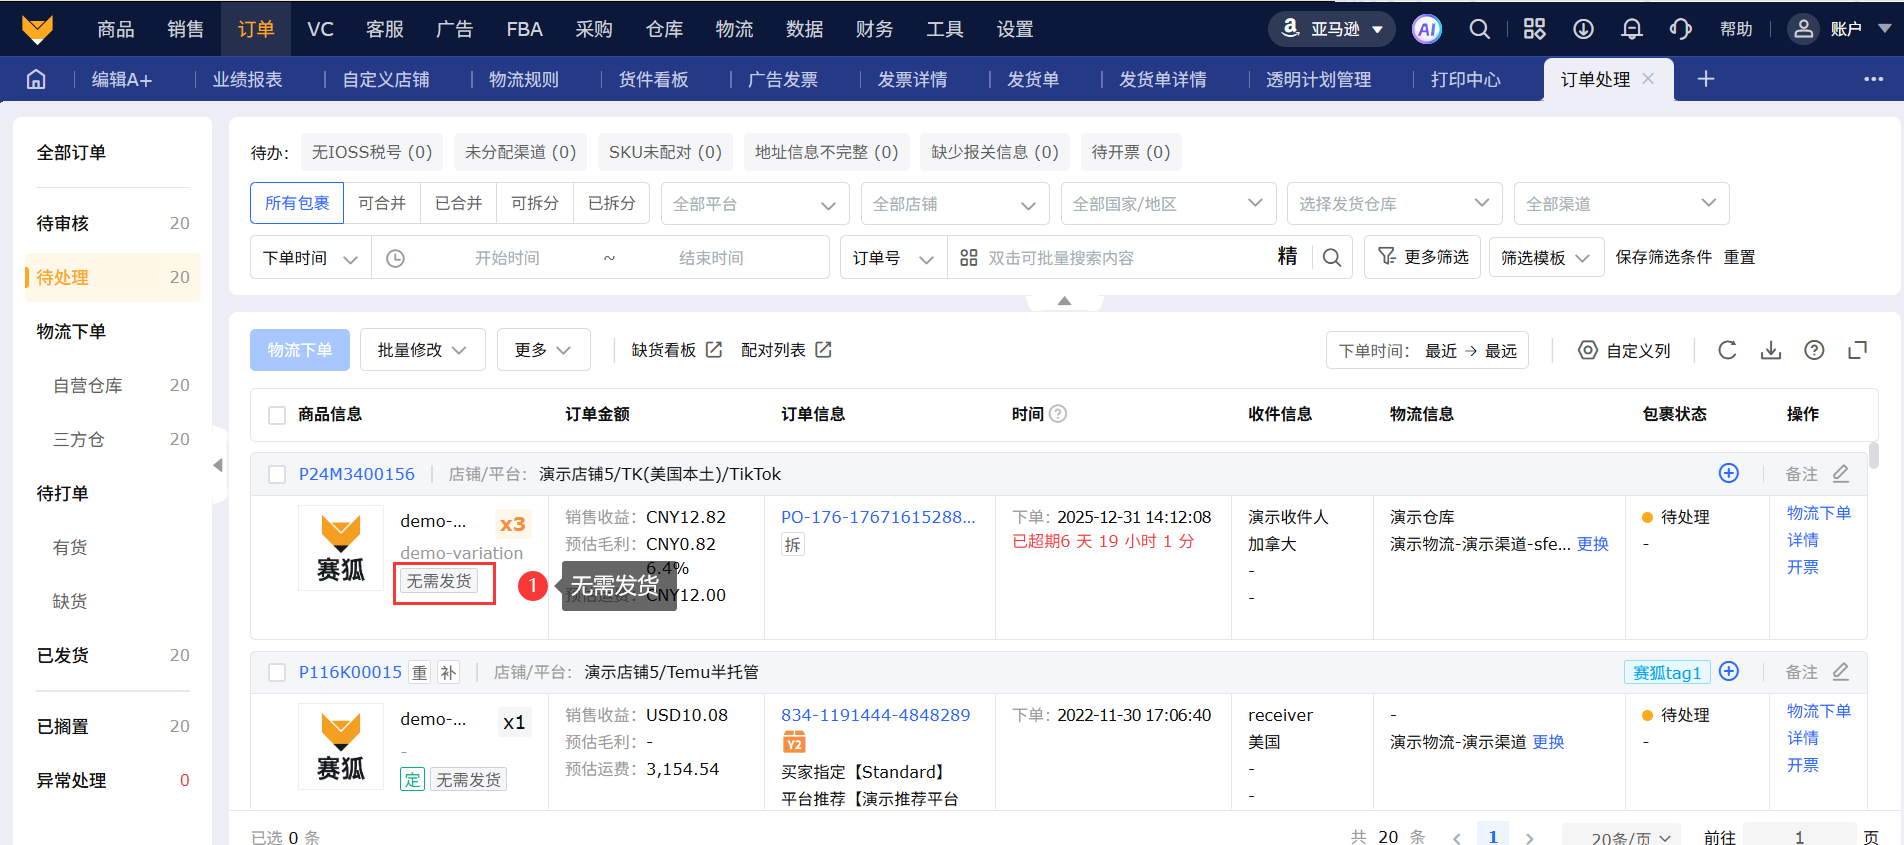Screen dimensions: 1904x845
Task: Open the three-dot tab overflow menu
Action: click(1873, 79)
